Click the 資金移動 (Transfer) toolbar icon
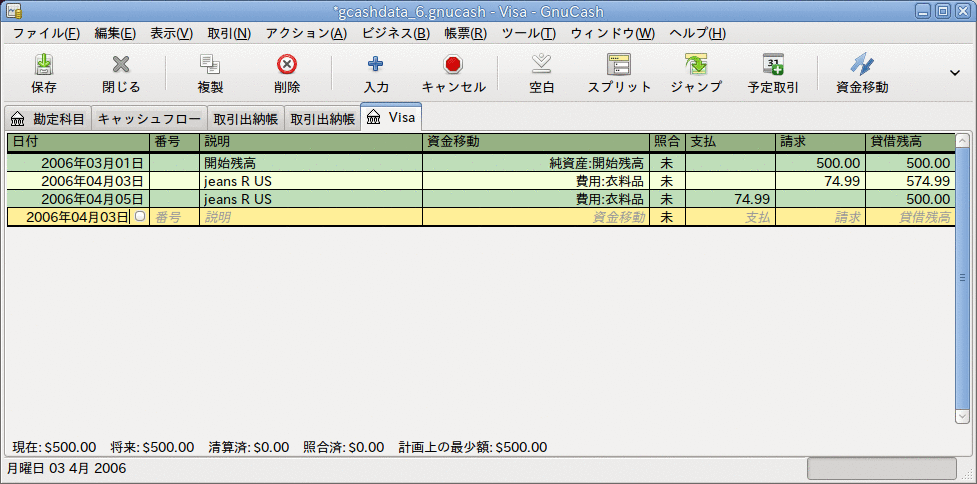 (x=862, y=65)
